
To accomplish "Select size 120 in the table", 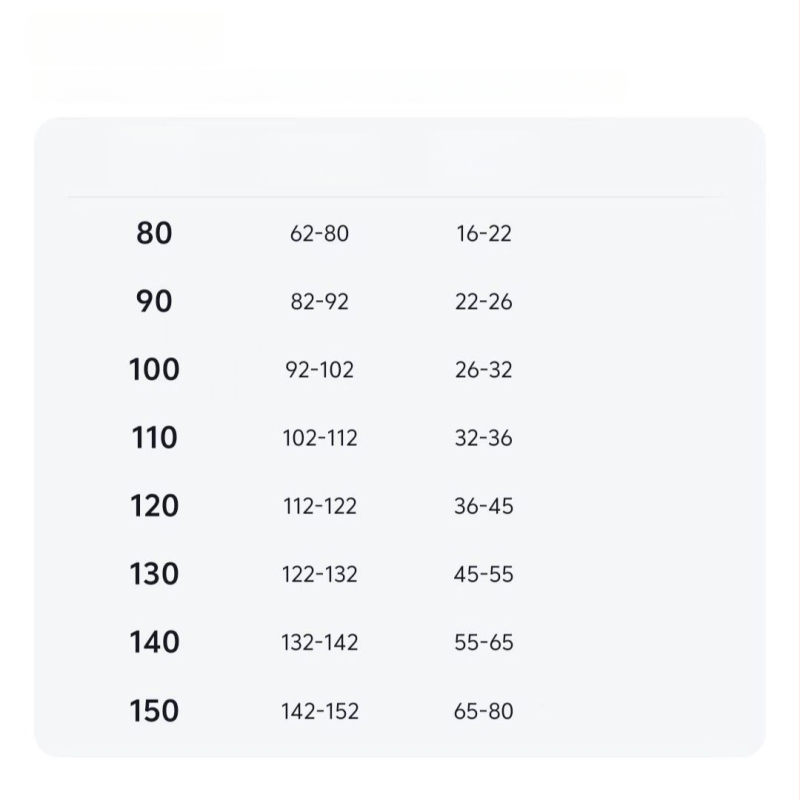I will tap(154, 506).
